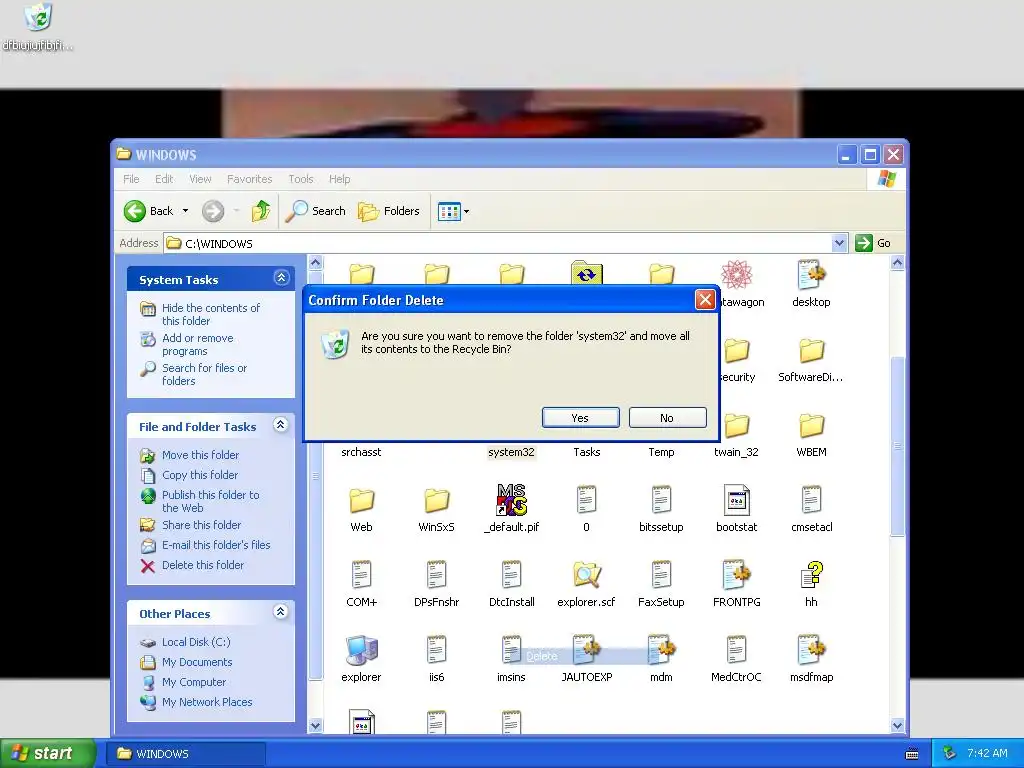This screenshot has height=768, width=1024.
Task: Go back using the Back arrow
Action: coord(135,211)
